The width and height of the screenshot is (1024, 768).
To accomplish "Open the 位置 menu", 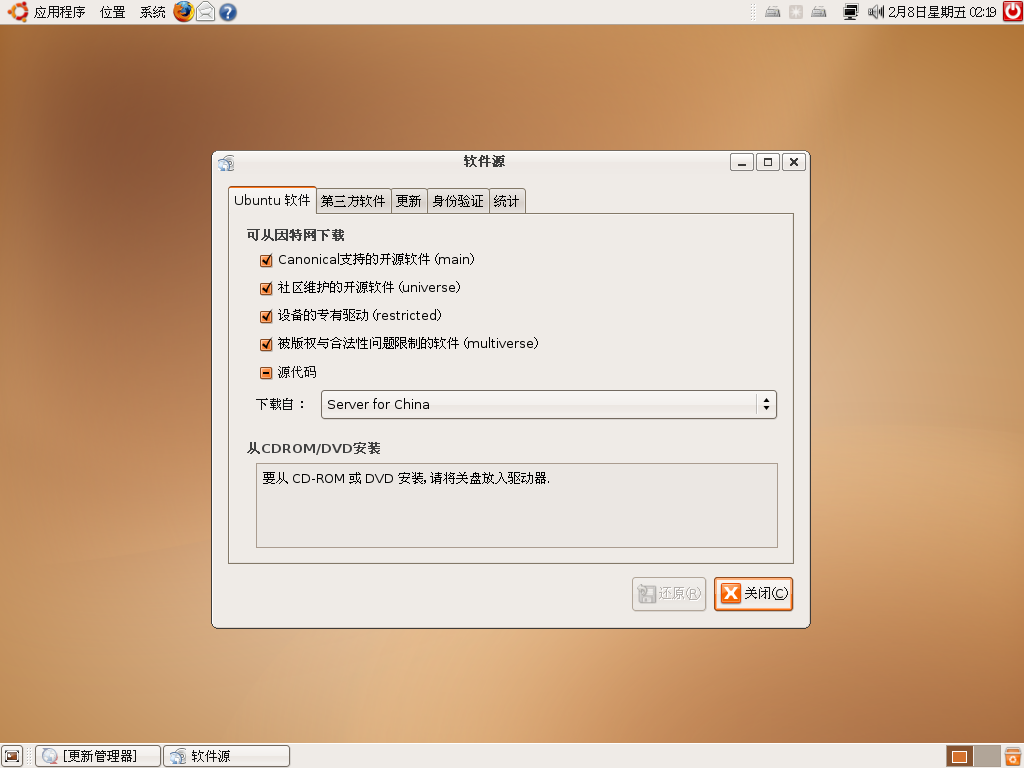I will pos(112,12).
